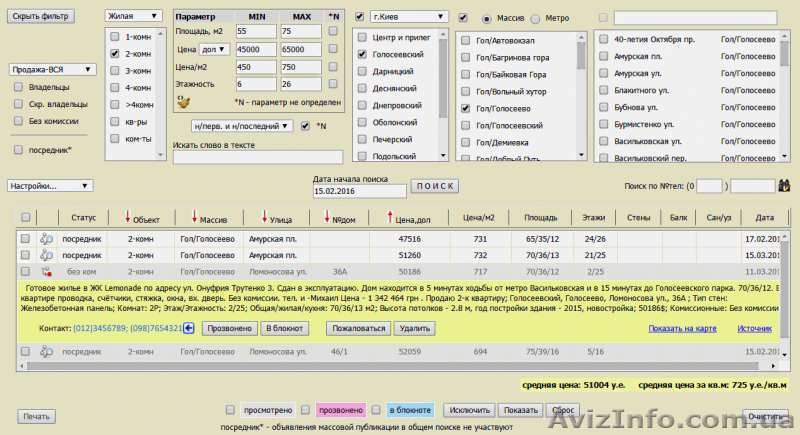Sort by Улица column red arrow

pyautogui.click(x=263, y=218)
